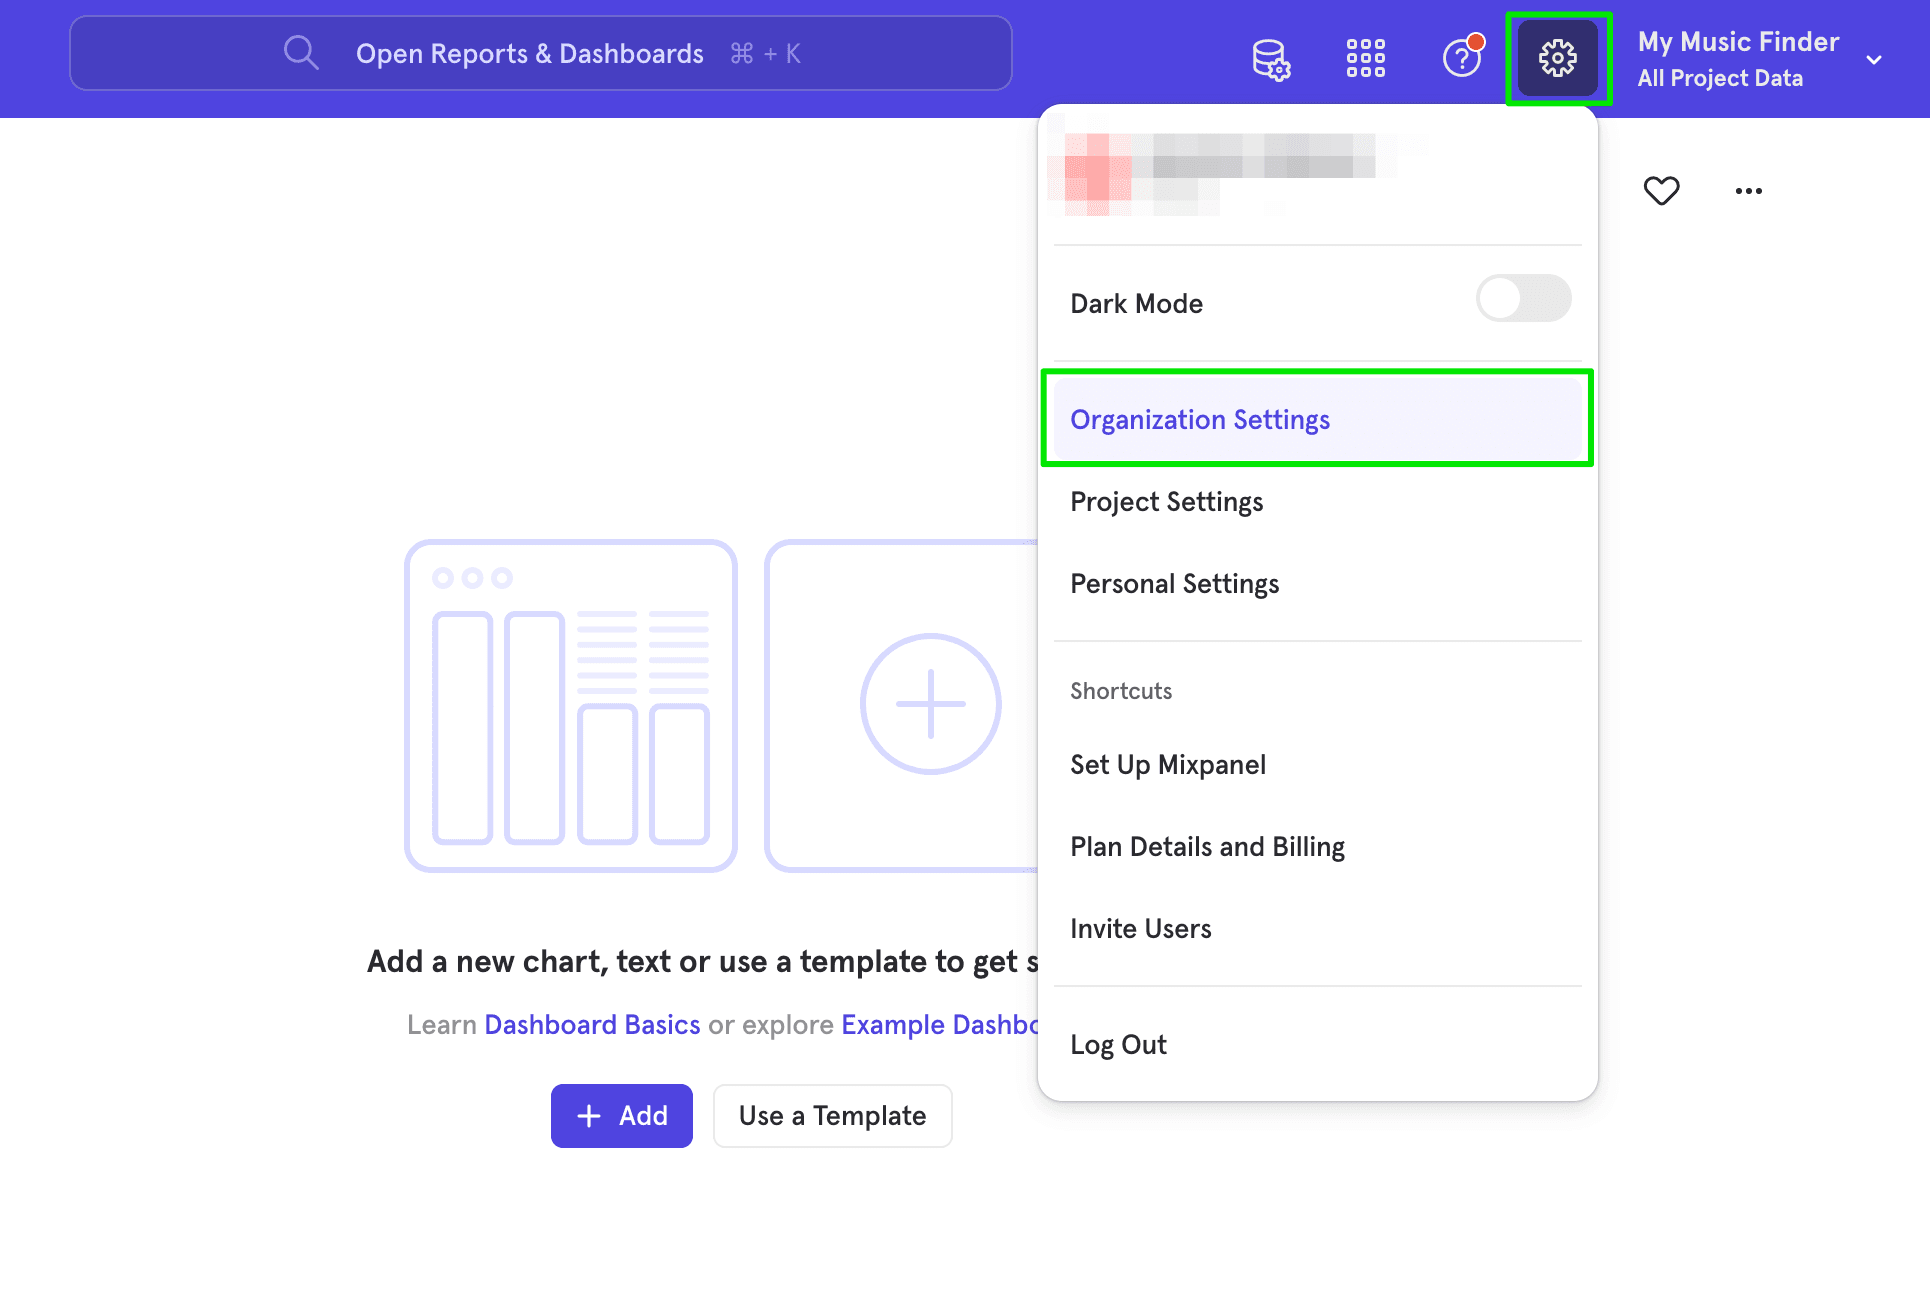Click Log Out
This screenshot has width=1930, height=1292.
coord(1118,1043)
